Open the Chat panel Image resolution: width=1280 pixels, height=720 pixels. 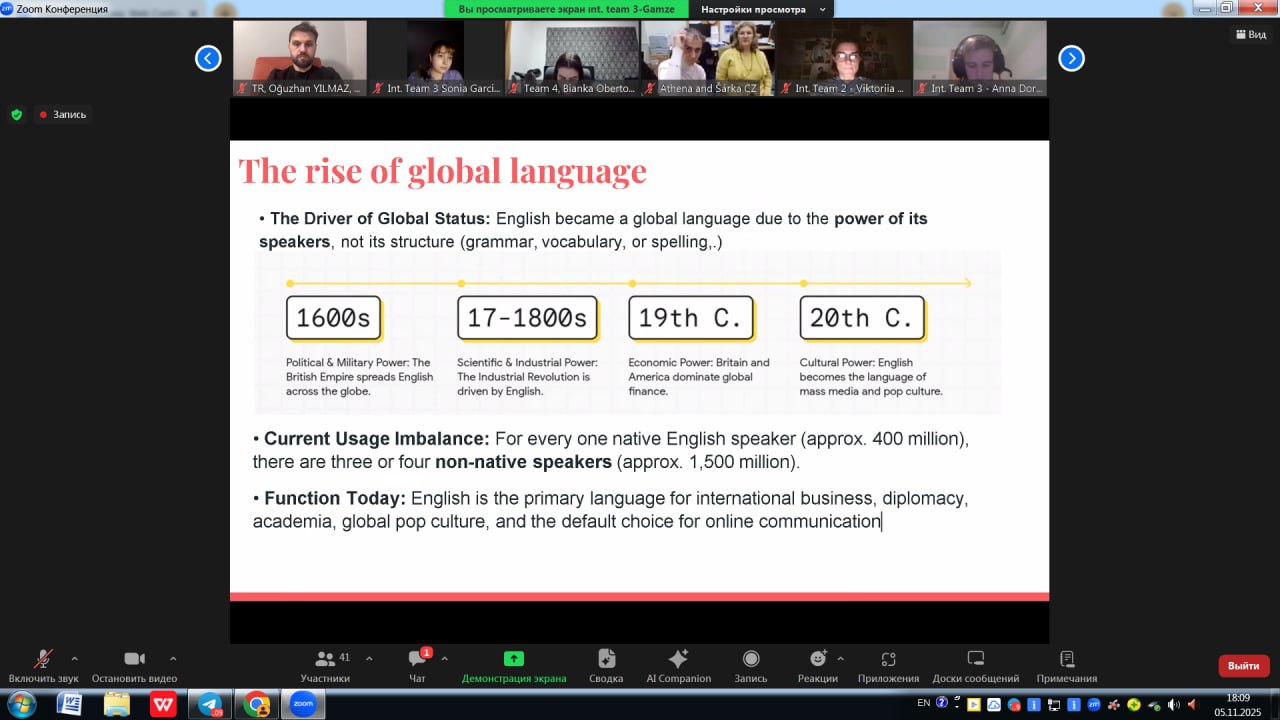(x=417, y=659)
